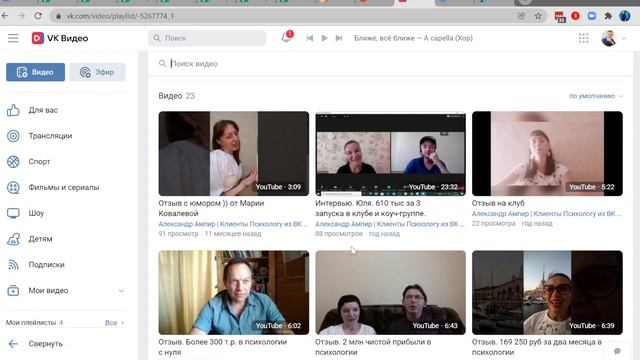Show all playlists via Все link

pyautogui.click(x=114, y=322)
